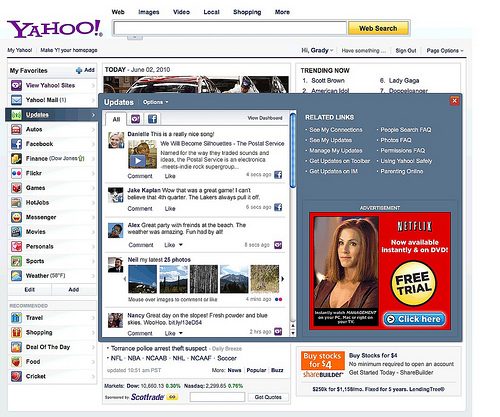Switch to the Facebook updates tab
This screenshot has width=500, height=417.
pyautogui.click(x=152, y=119)
